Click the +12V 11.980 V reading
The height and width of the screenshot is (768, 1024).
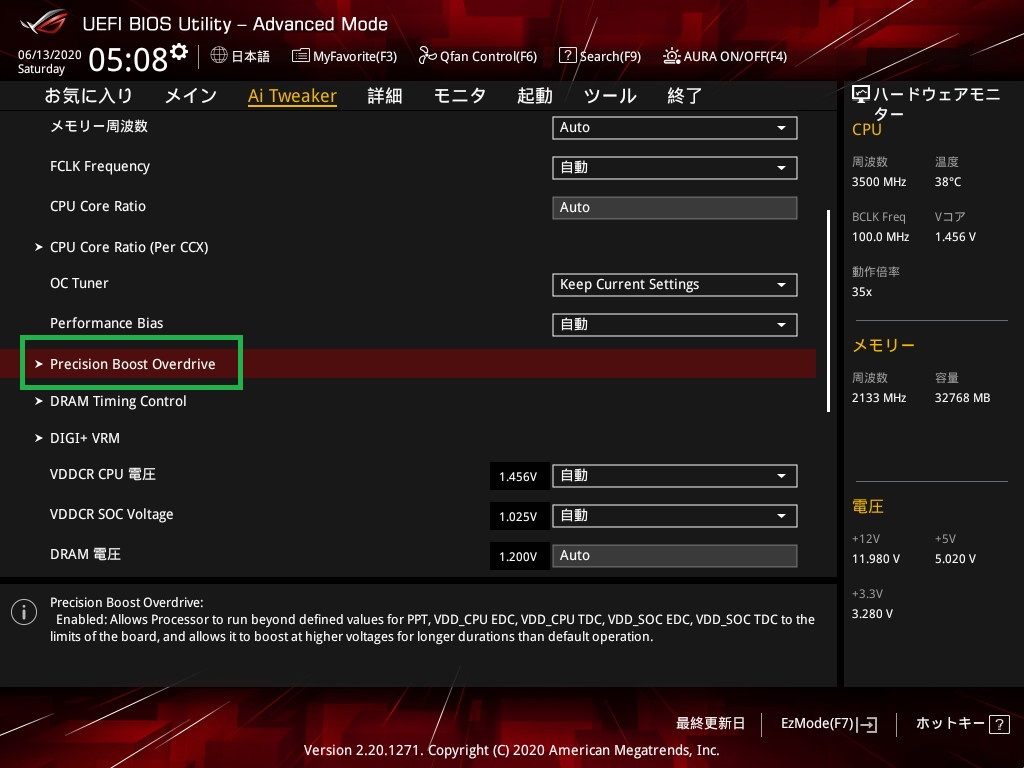pyautogui.click(x=876, y=559)
